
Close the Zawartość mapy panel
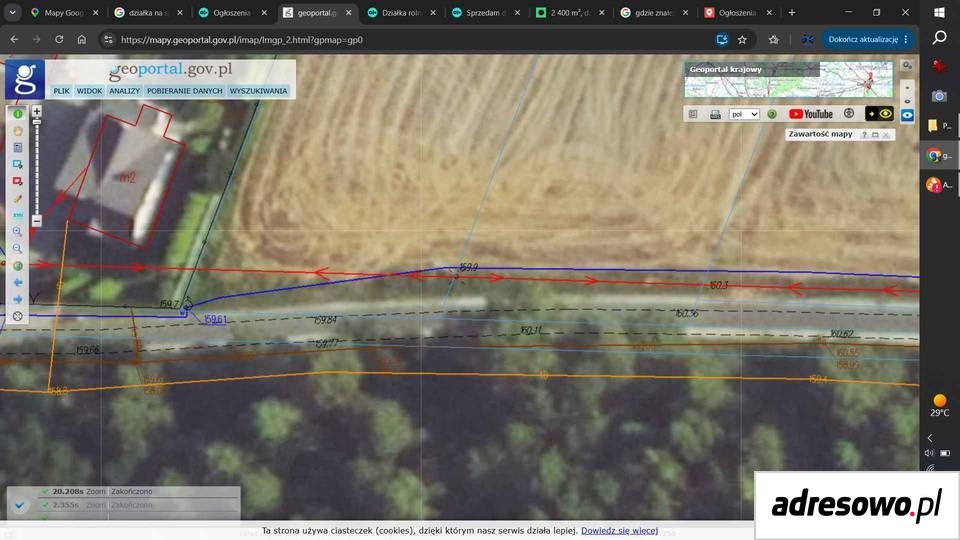tap(885, 135)
